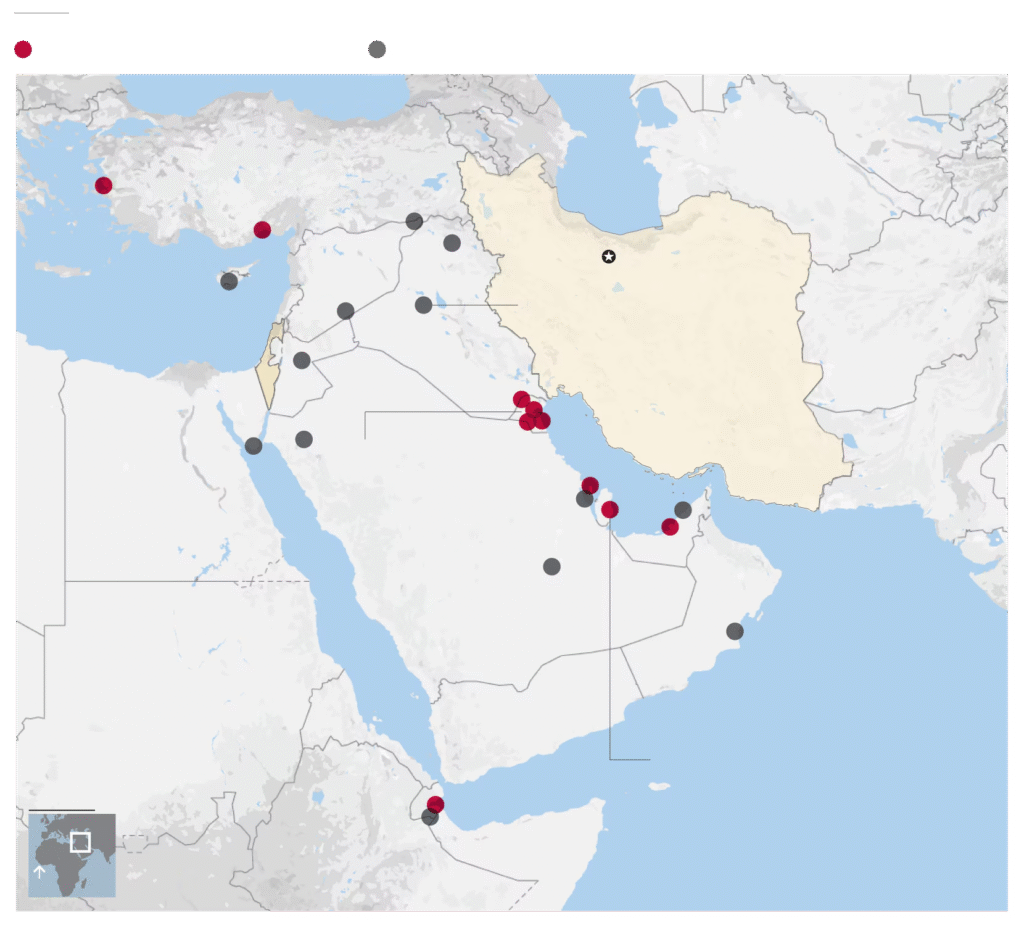Click the gray dot on Cyprus
Screen dimensions: 1024x928
pos(229,281)
